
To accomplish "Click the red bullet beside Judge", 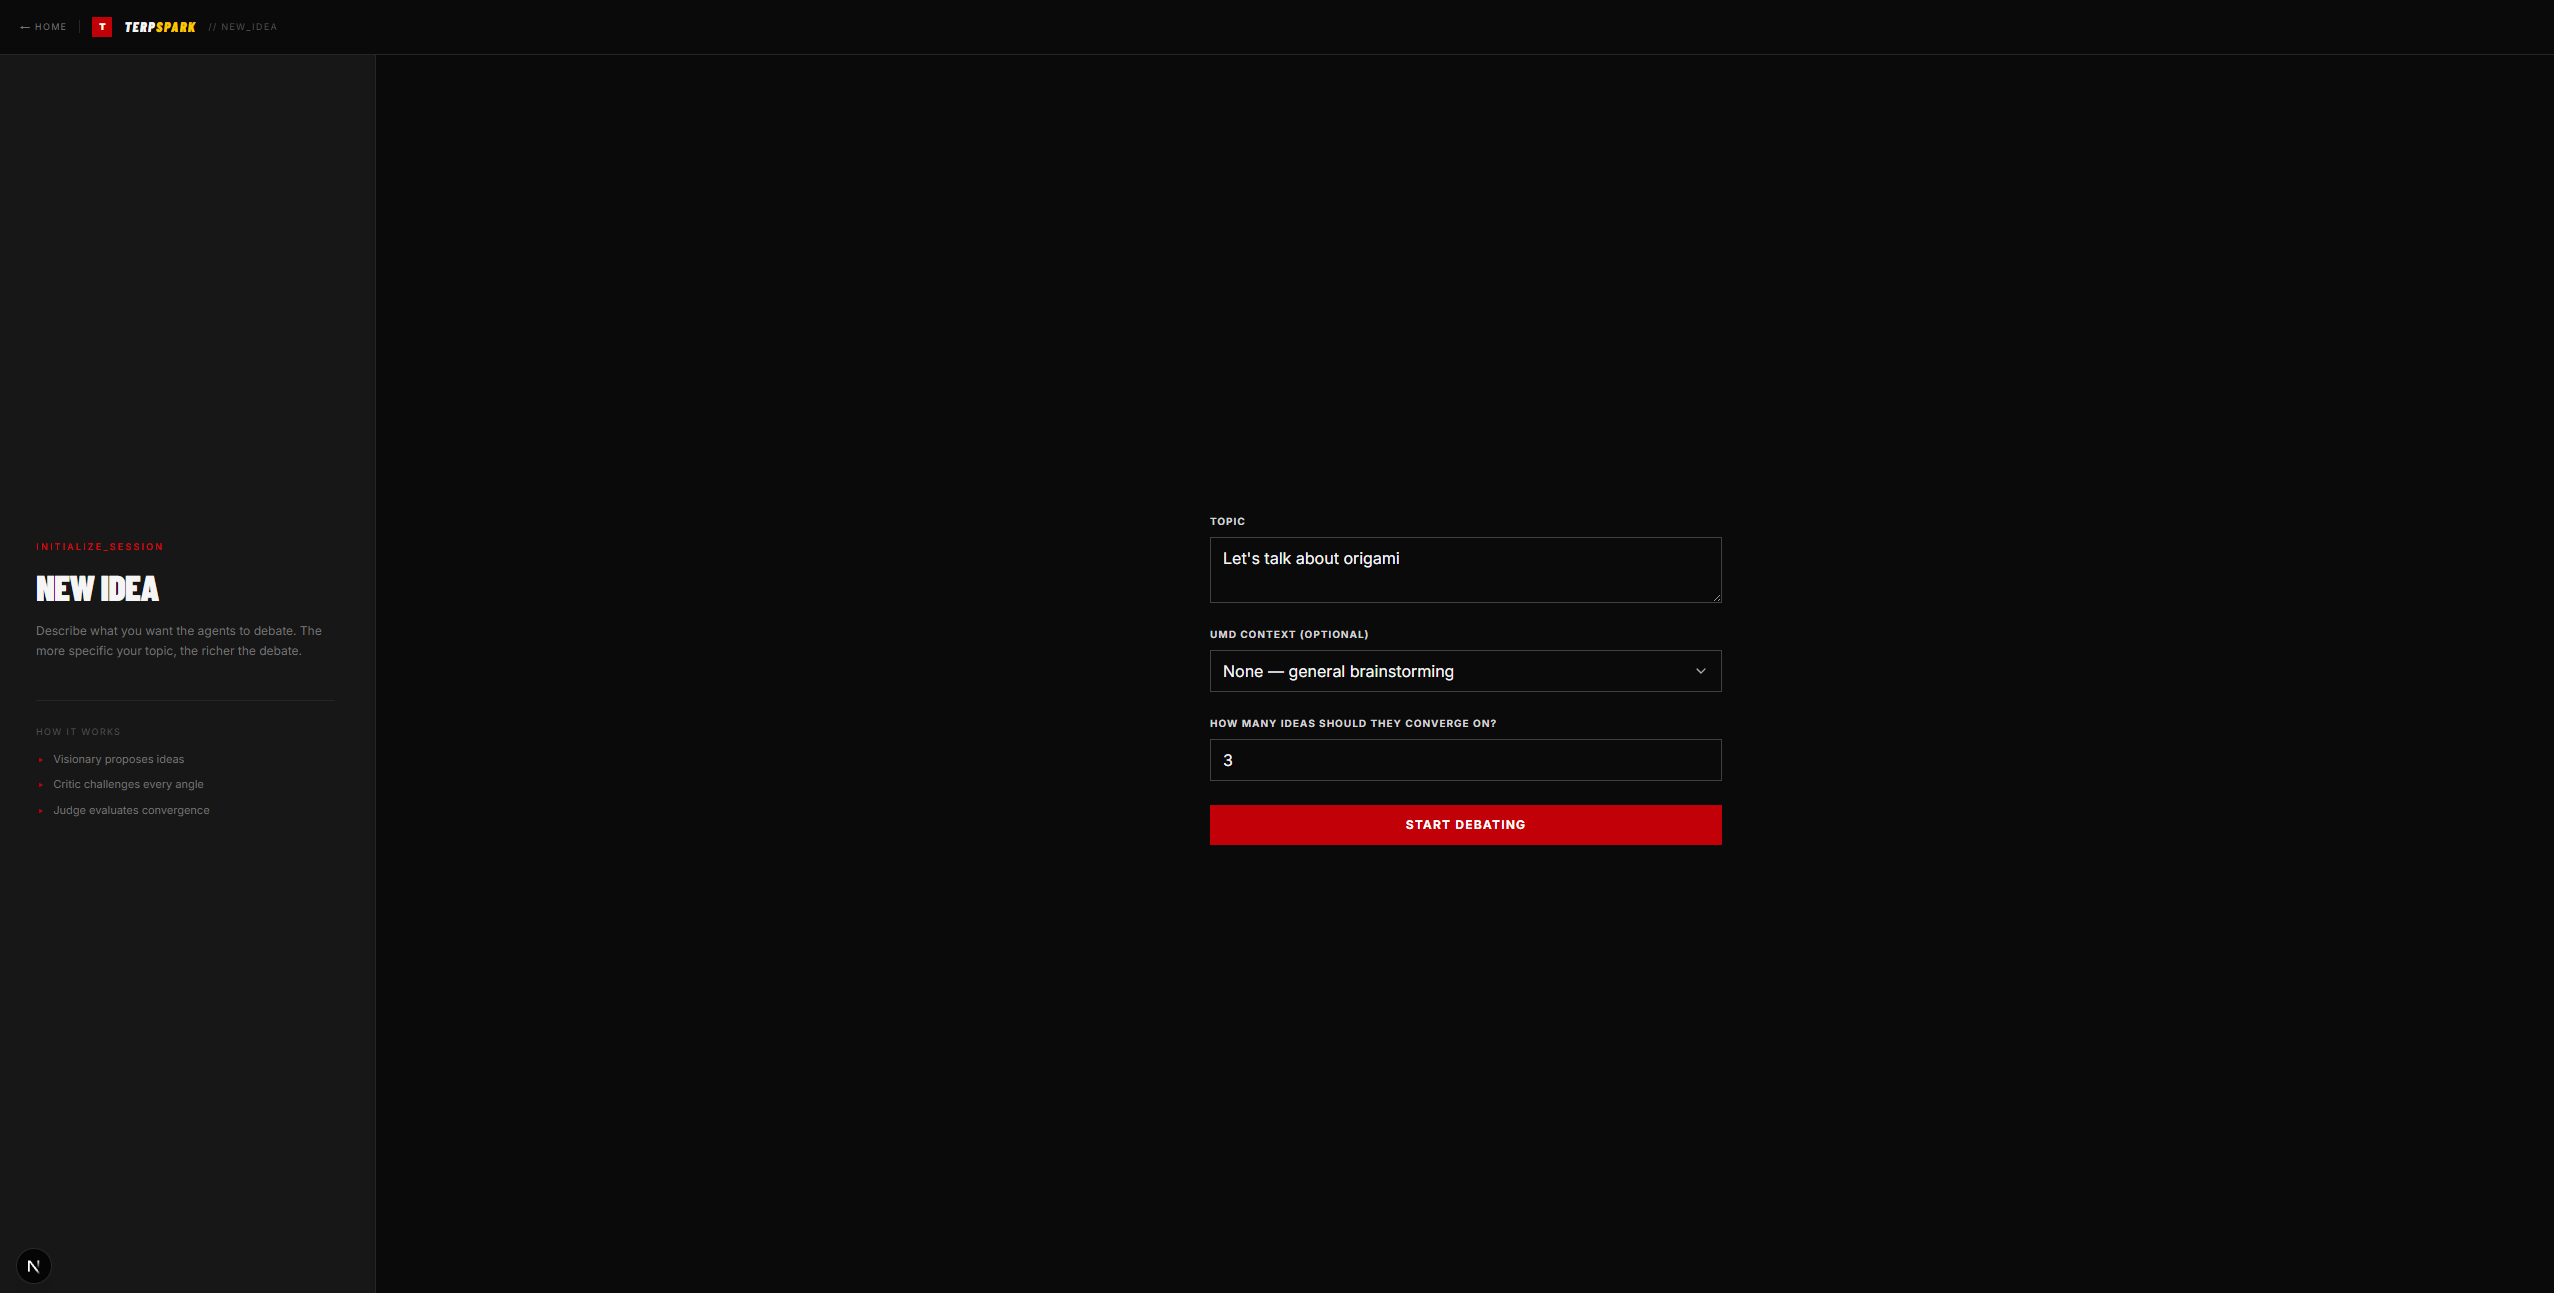I will pos(41,811).
